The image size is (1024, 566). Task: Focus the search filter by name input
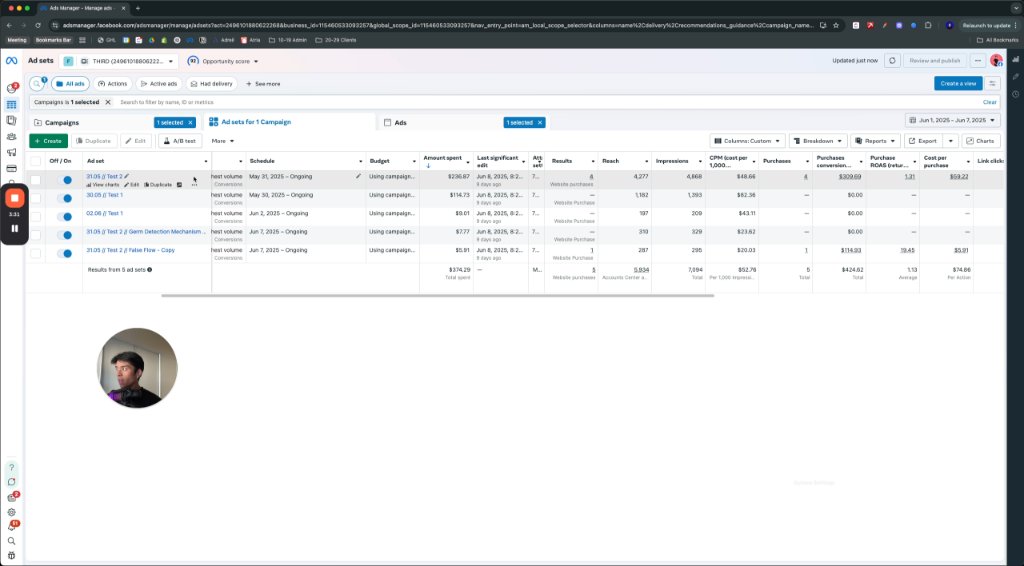(x=549, y=102)
